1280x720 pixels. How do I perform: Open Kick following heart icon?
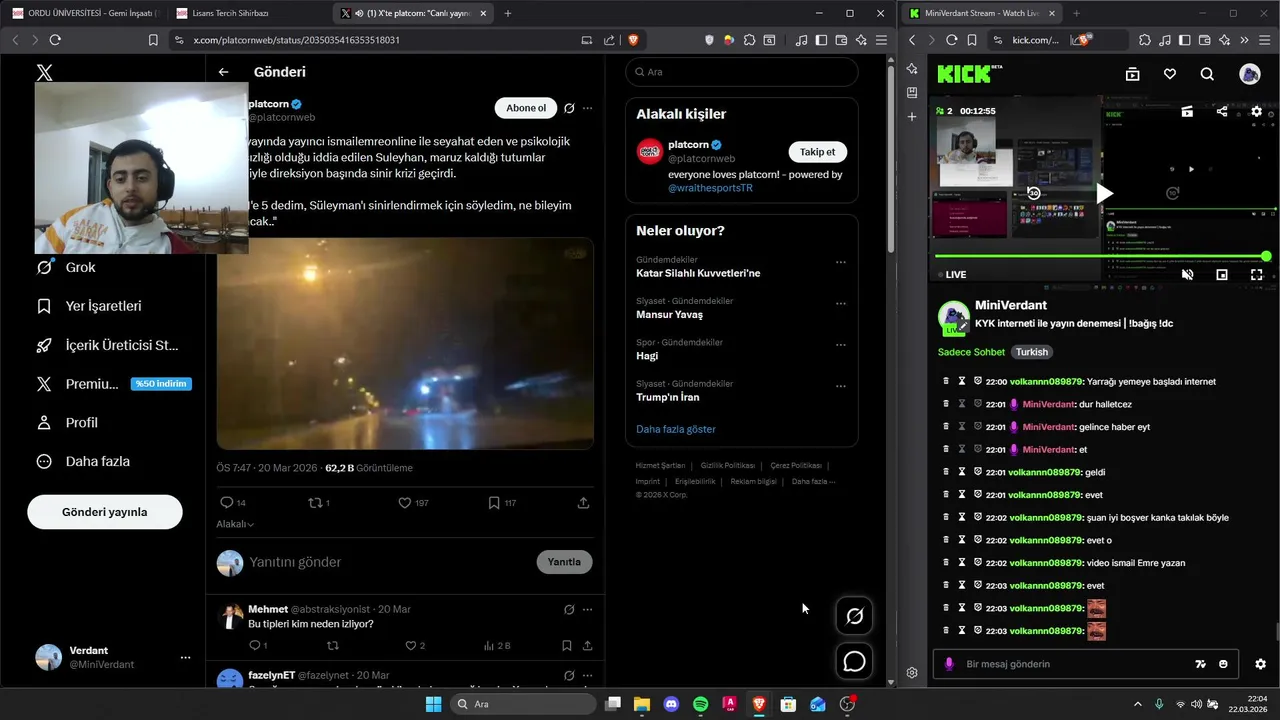pos(1170,74)
